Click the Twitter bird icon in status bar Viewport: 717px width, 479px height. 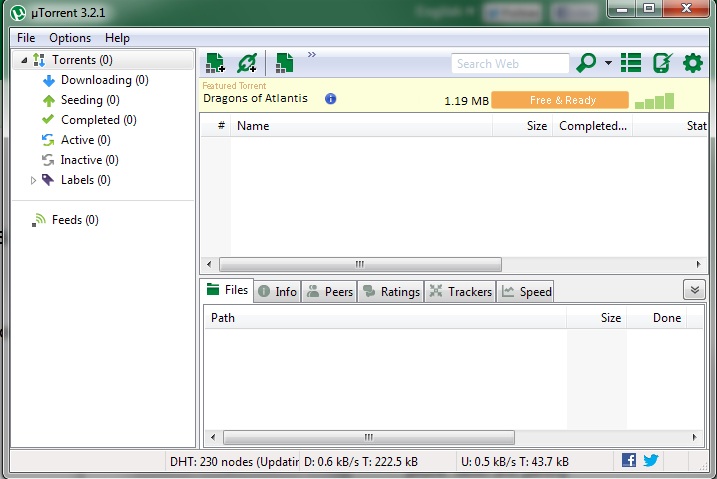(x=651, y=460)
